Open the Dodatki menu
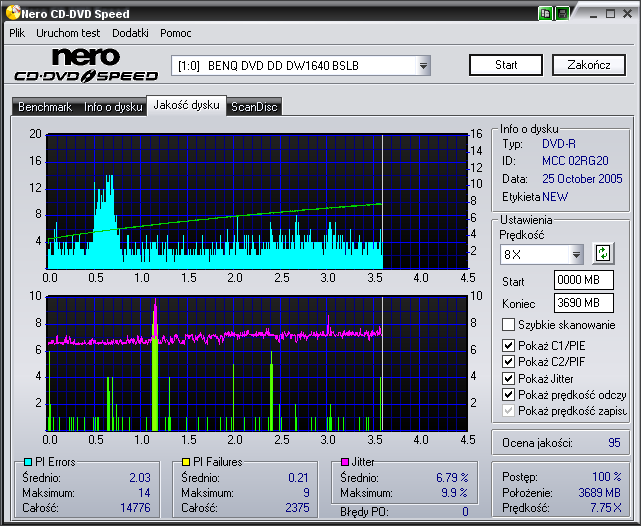The width and height of the screenshot is (641, 526). pyautogui.click(x=130, y=33)
